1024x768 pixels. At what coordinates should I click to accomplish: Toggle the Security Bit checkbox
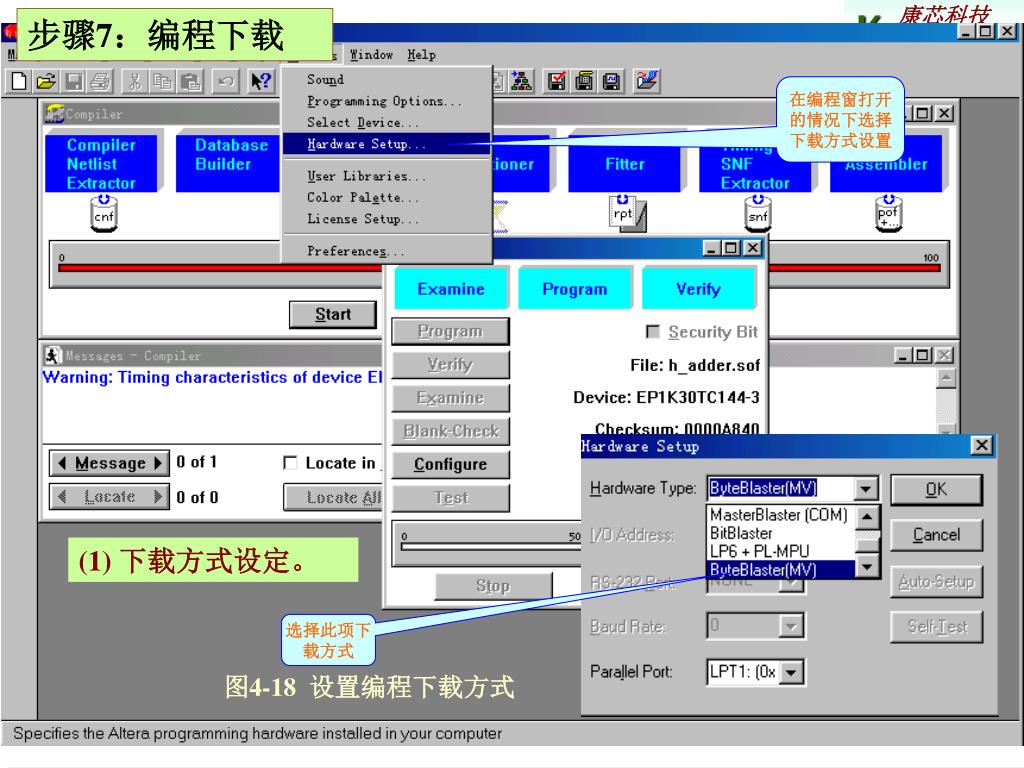tap(652, 332)
